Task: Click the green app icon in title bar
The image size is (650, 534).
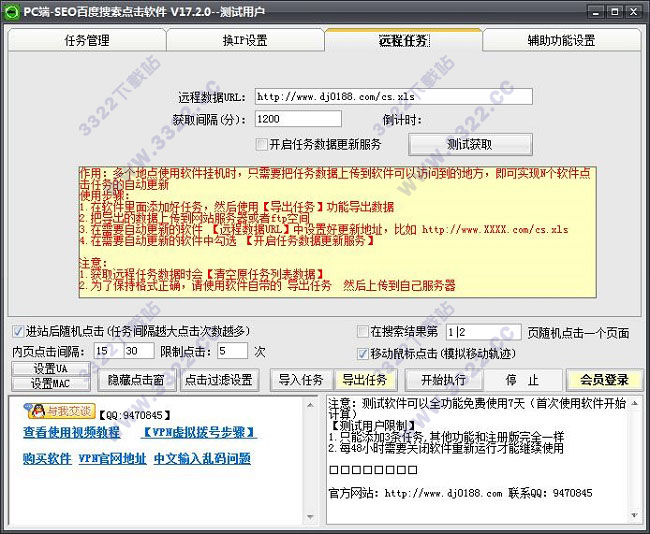Action: 11,12
